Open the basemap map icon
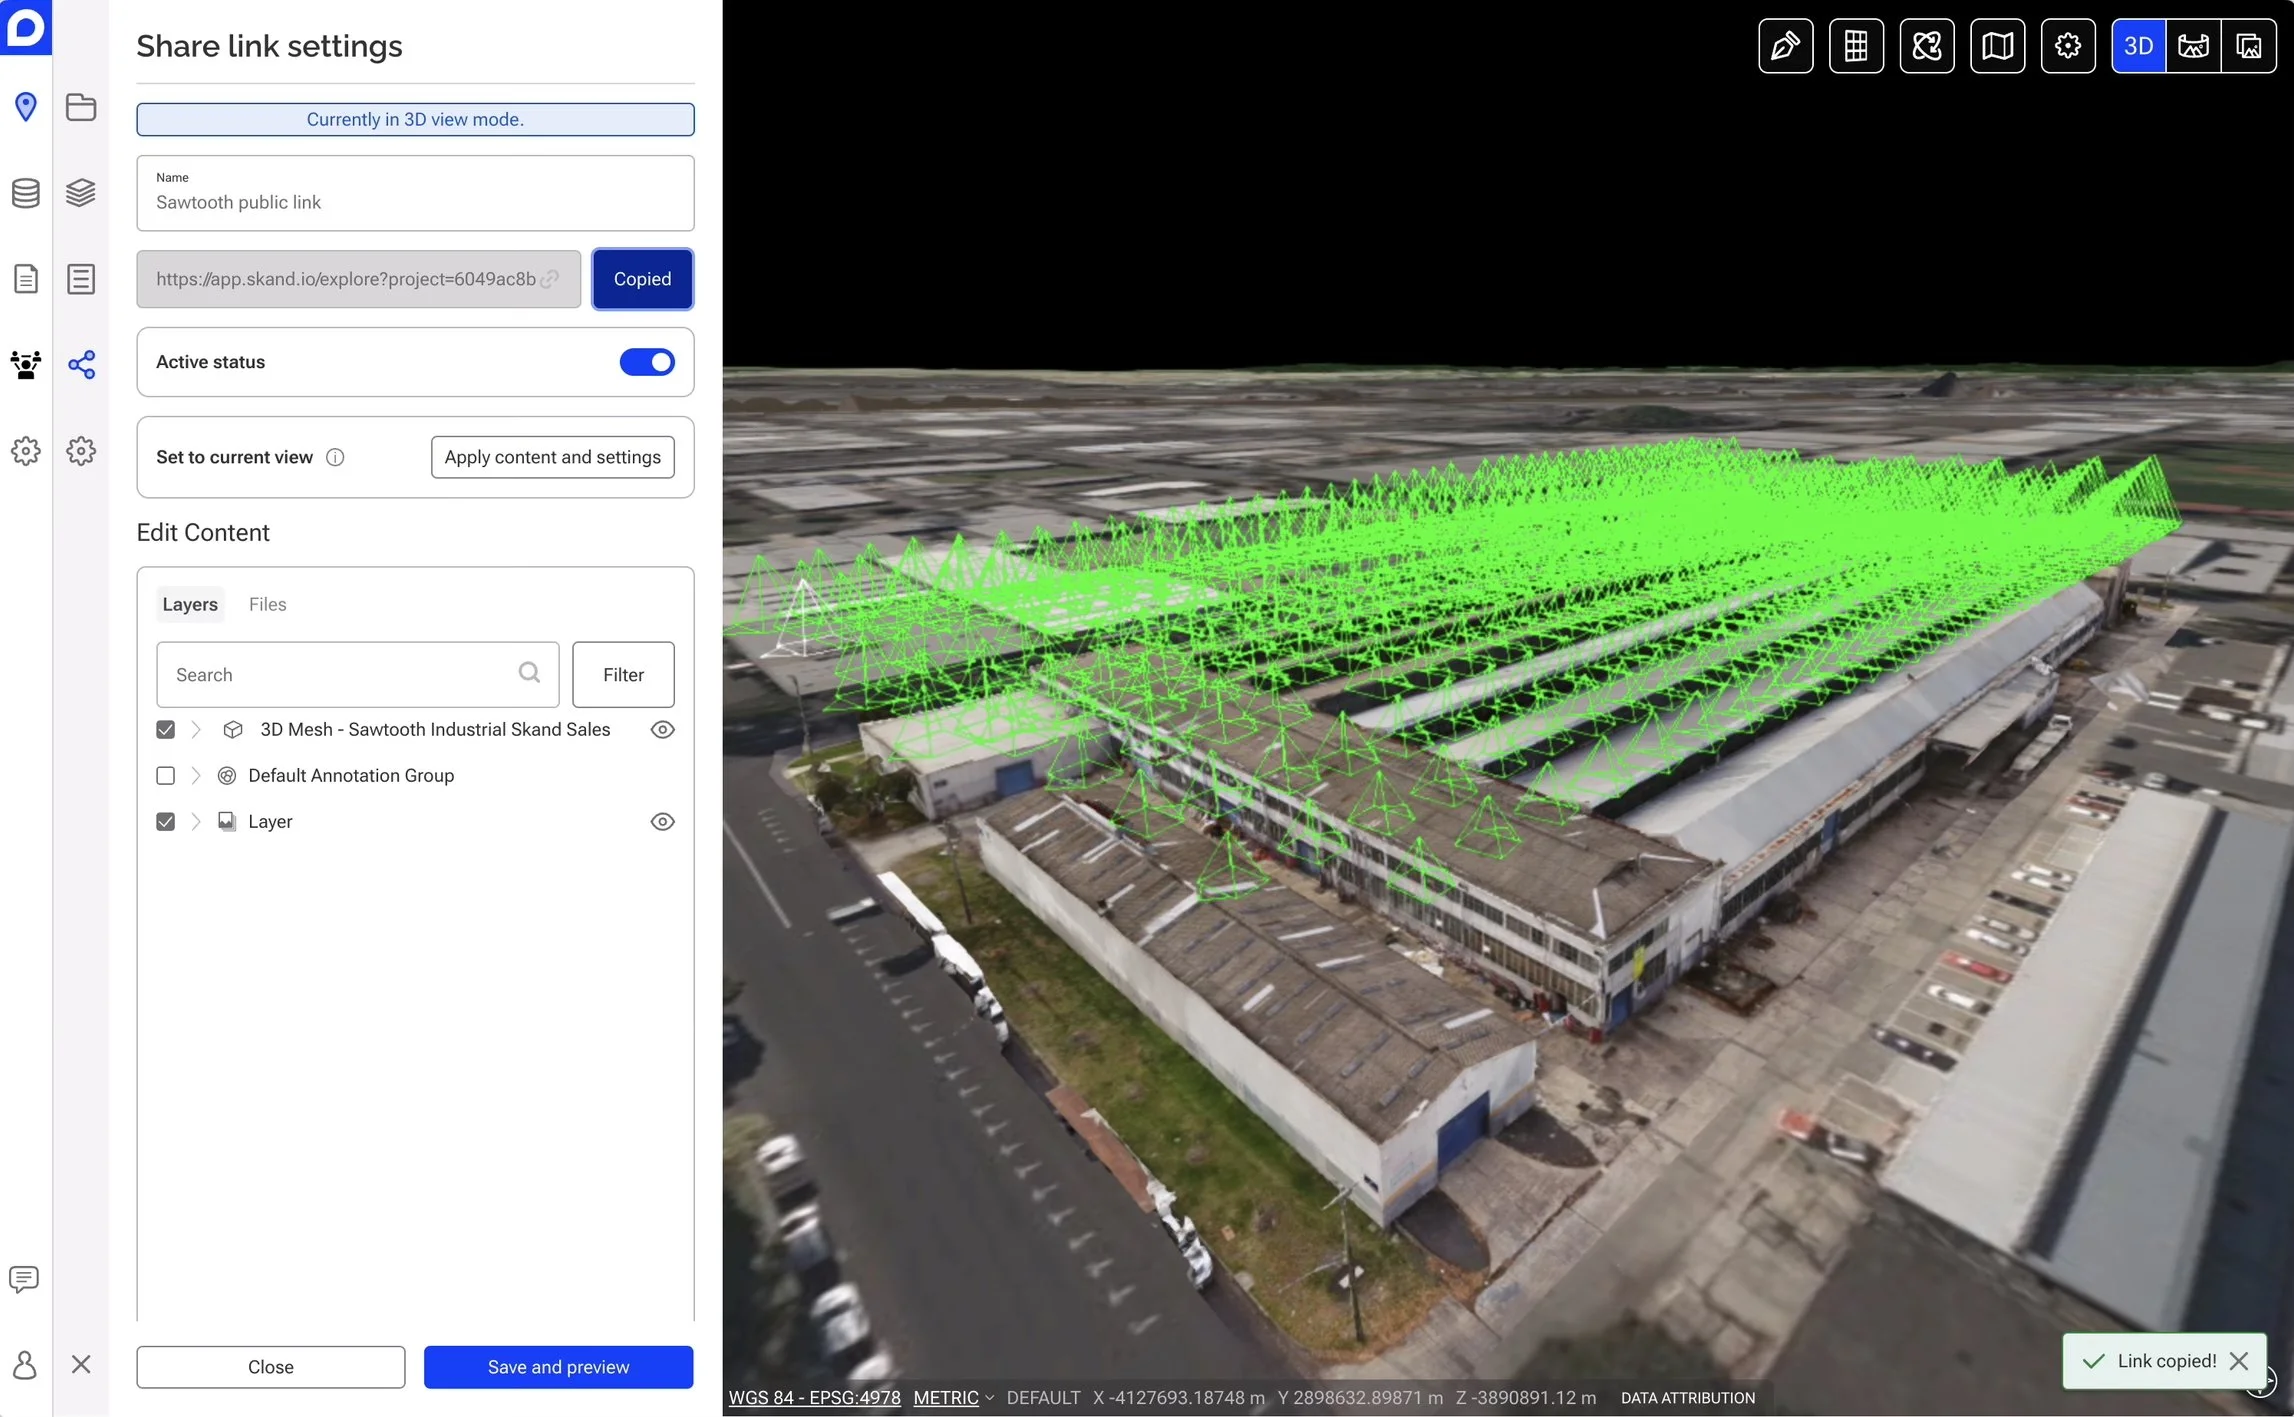Viewport: 2294px width, 1417px height. point(1997,46)
